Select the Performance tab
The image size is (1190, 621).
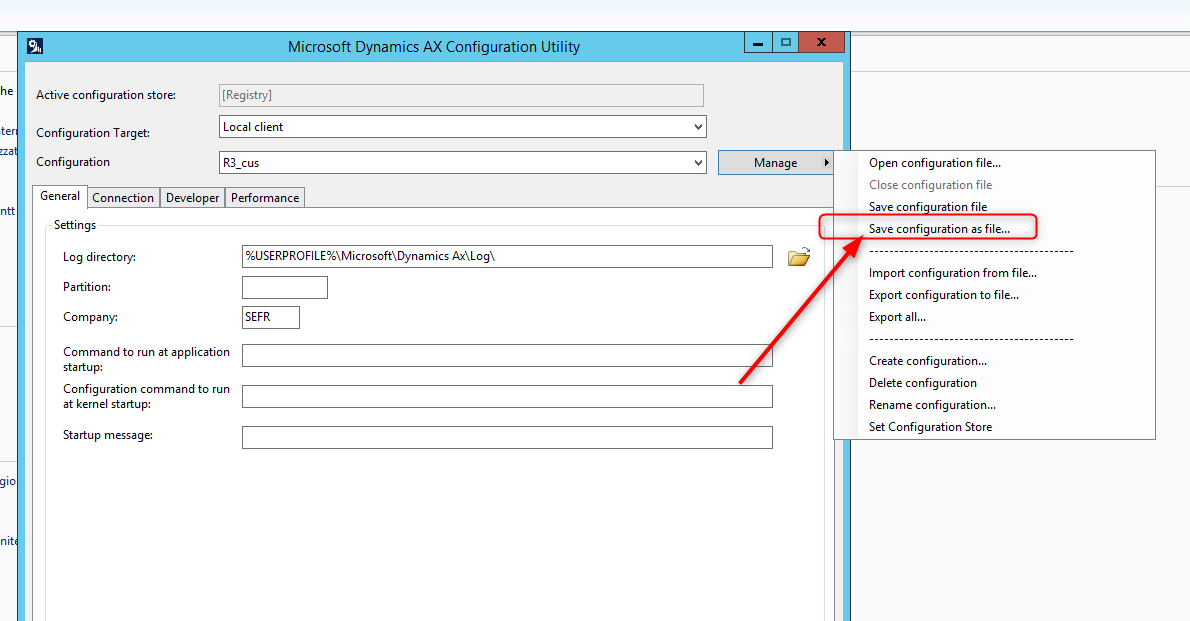tap(264, 197)
